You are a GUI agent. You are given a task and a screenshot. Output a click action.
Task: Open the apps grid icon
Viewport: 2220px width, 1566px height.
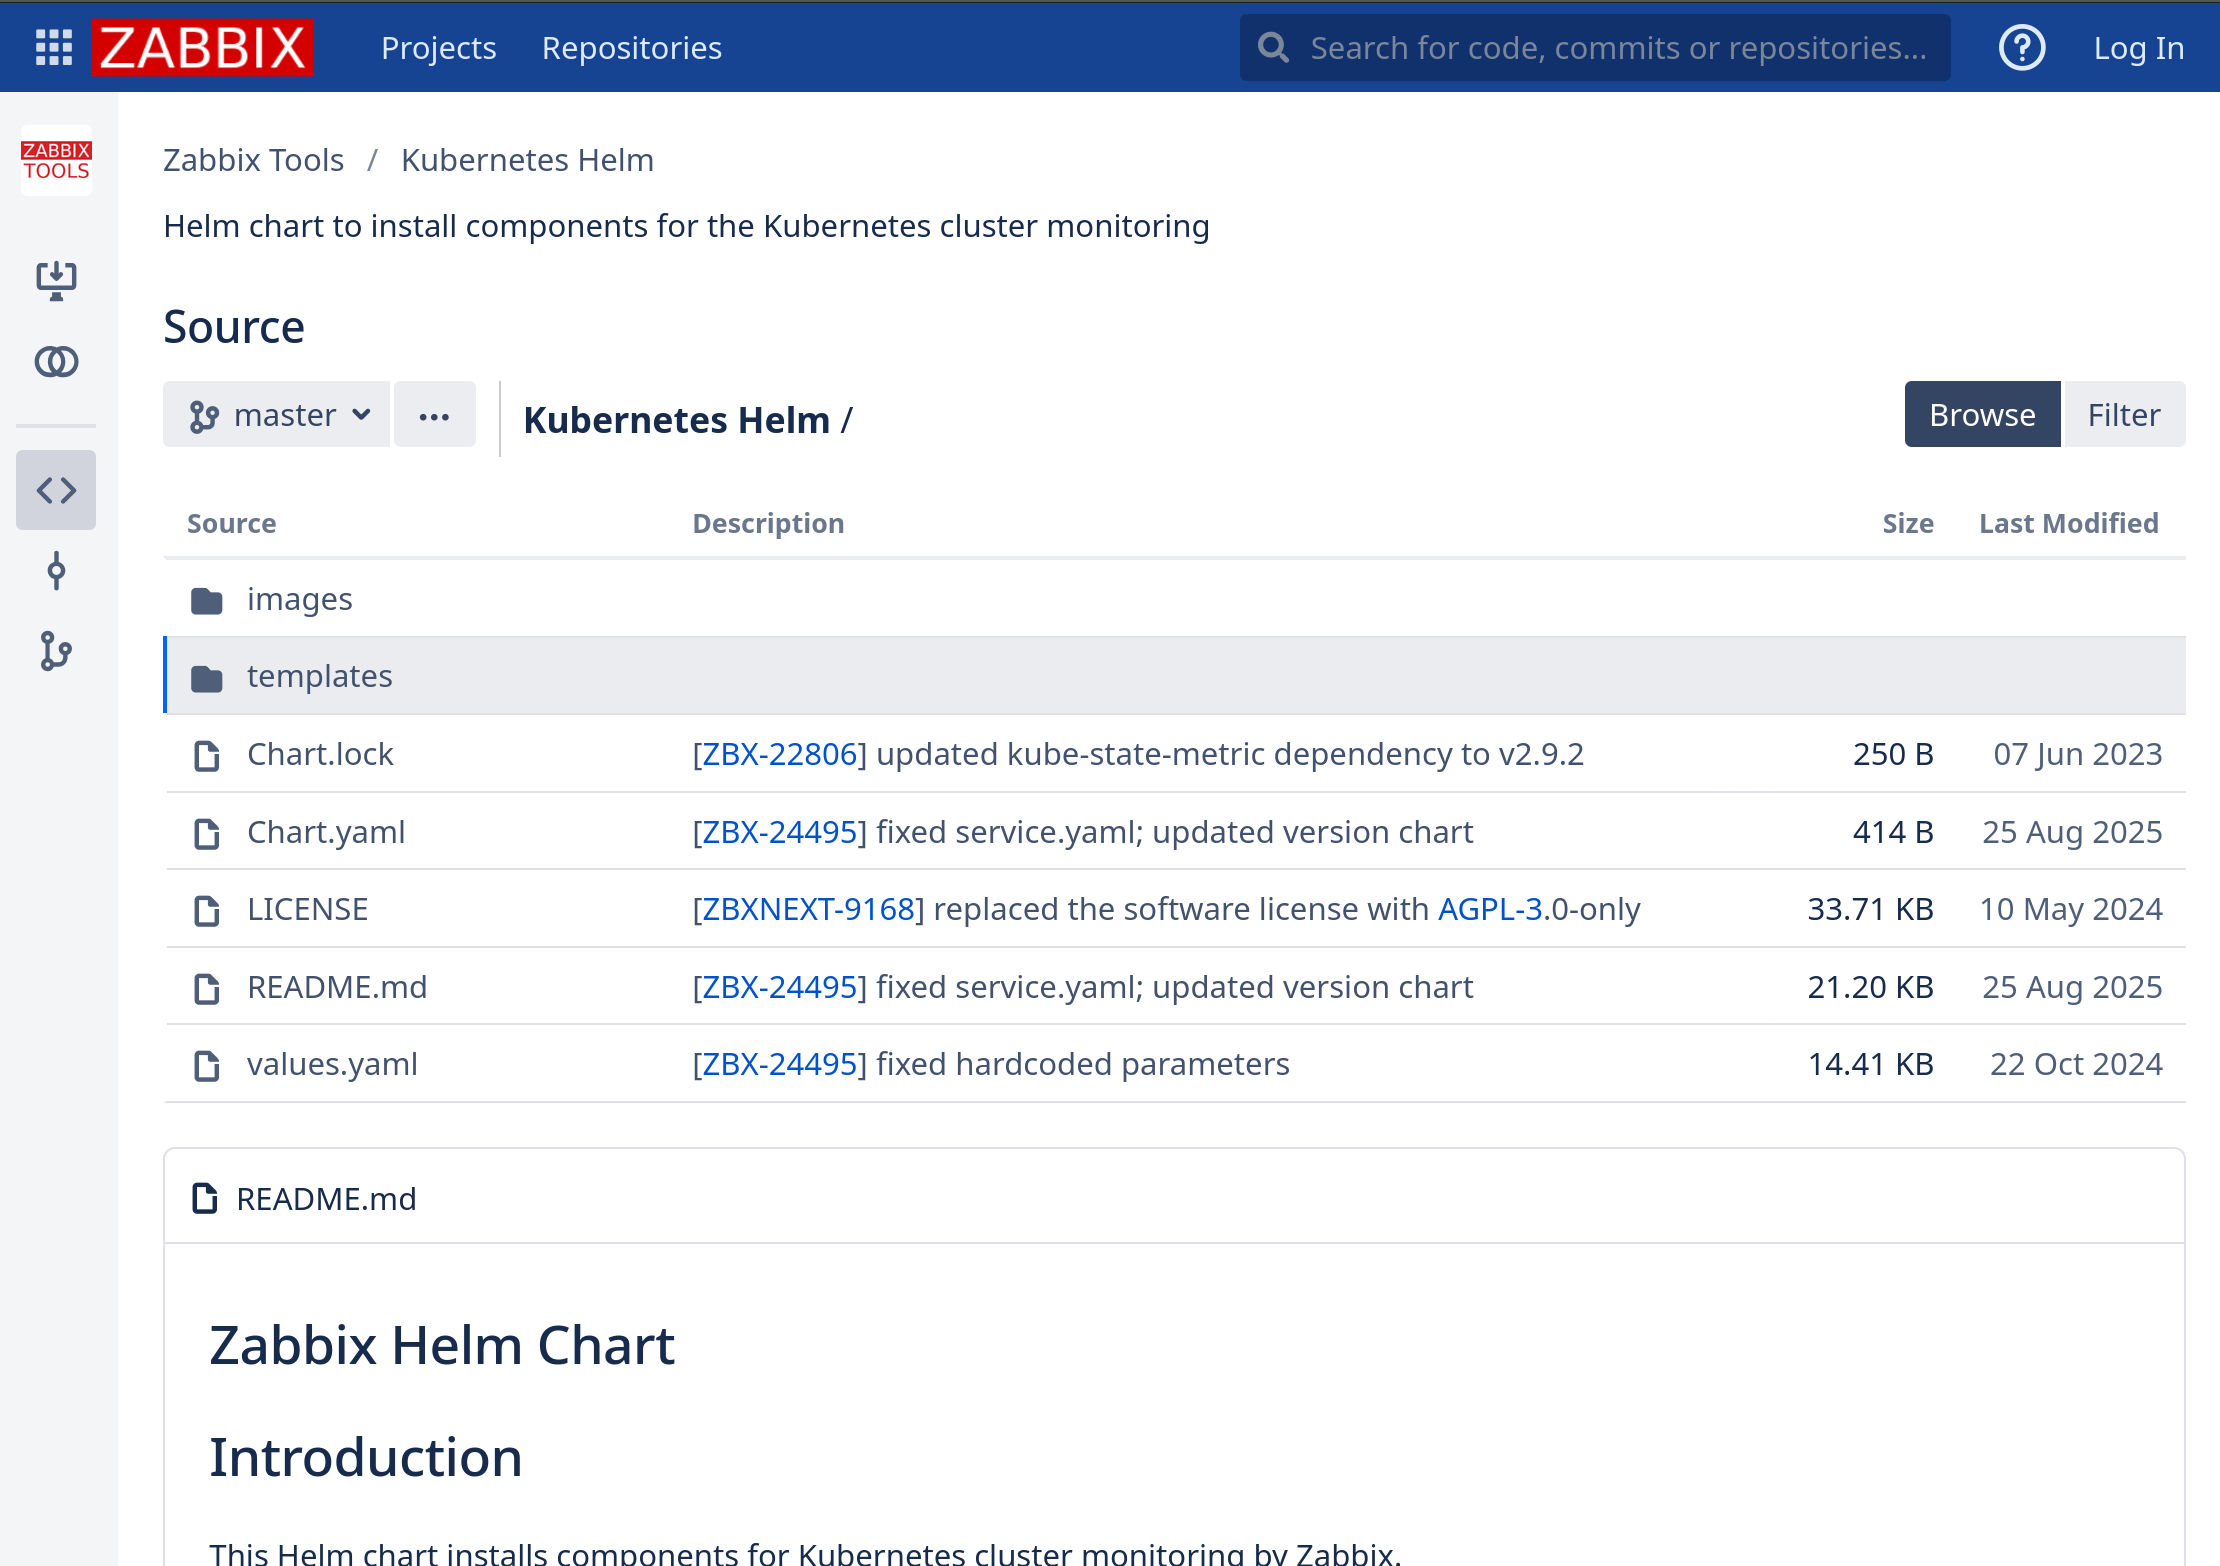53,47
